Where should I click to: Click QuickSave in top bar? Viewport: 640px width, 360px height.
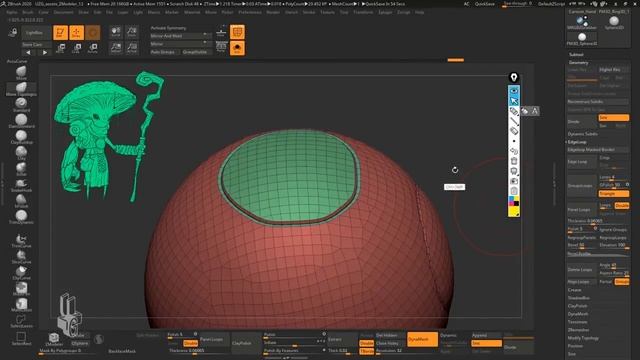pyautogui.click(x=485, y=4)
